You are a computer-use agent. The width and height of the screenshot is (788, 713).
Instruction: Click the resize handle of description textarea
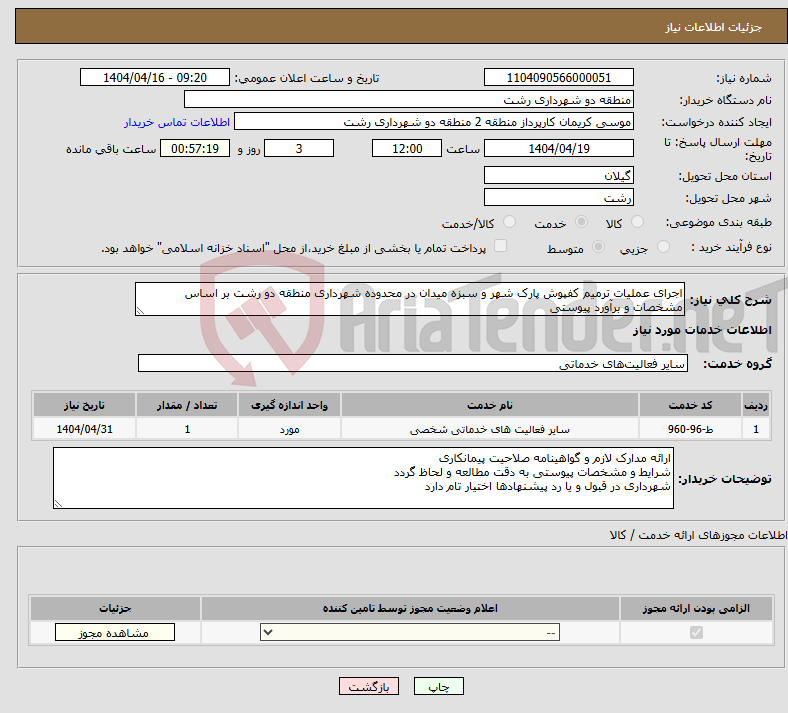click(x=140, y=311)
